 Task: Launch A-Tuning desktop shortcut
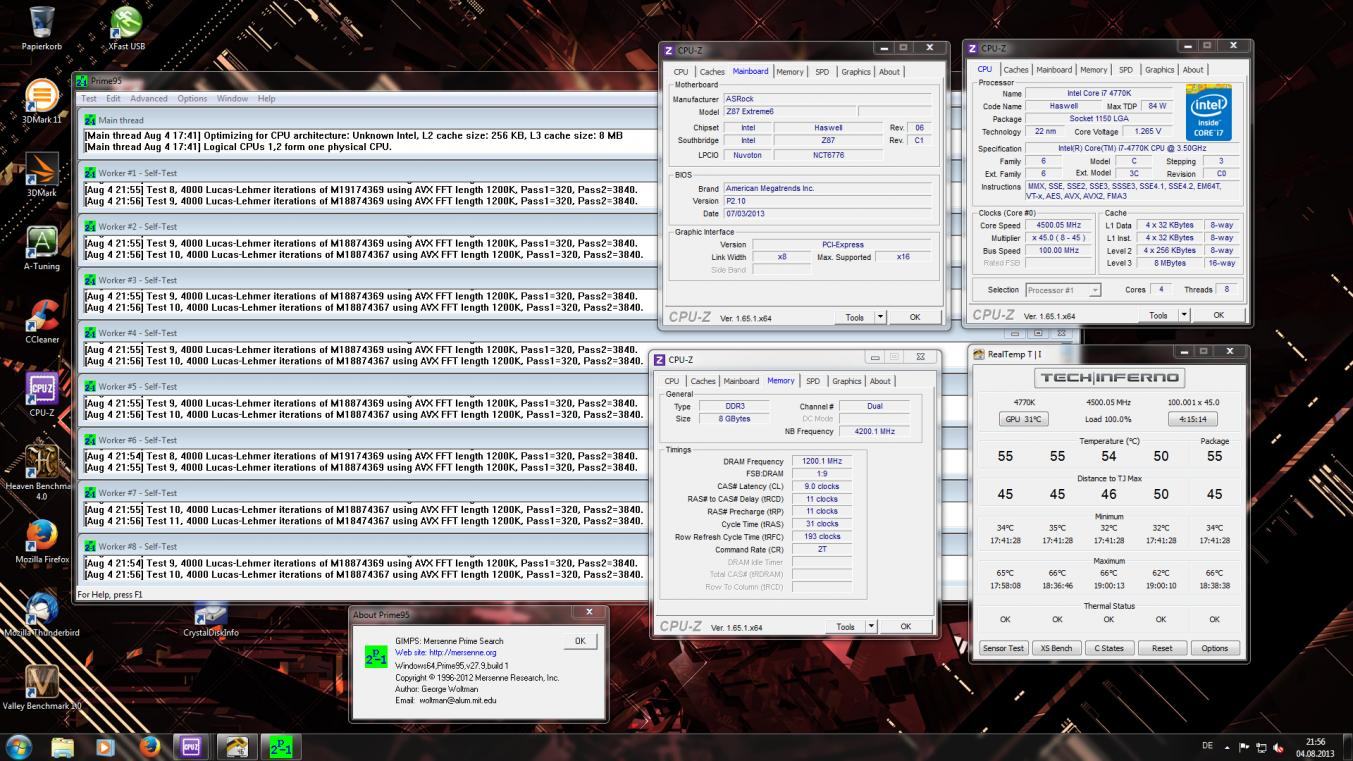pyautogui.click(x=42, y=248)
